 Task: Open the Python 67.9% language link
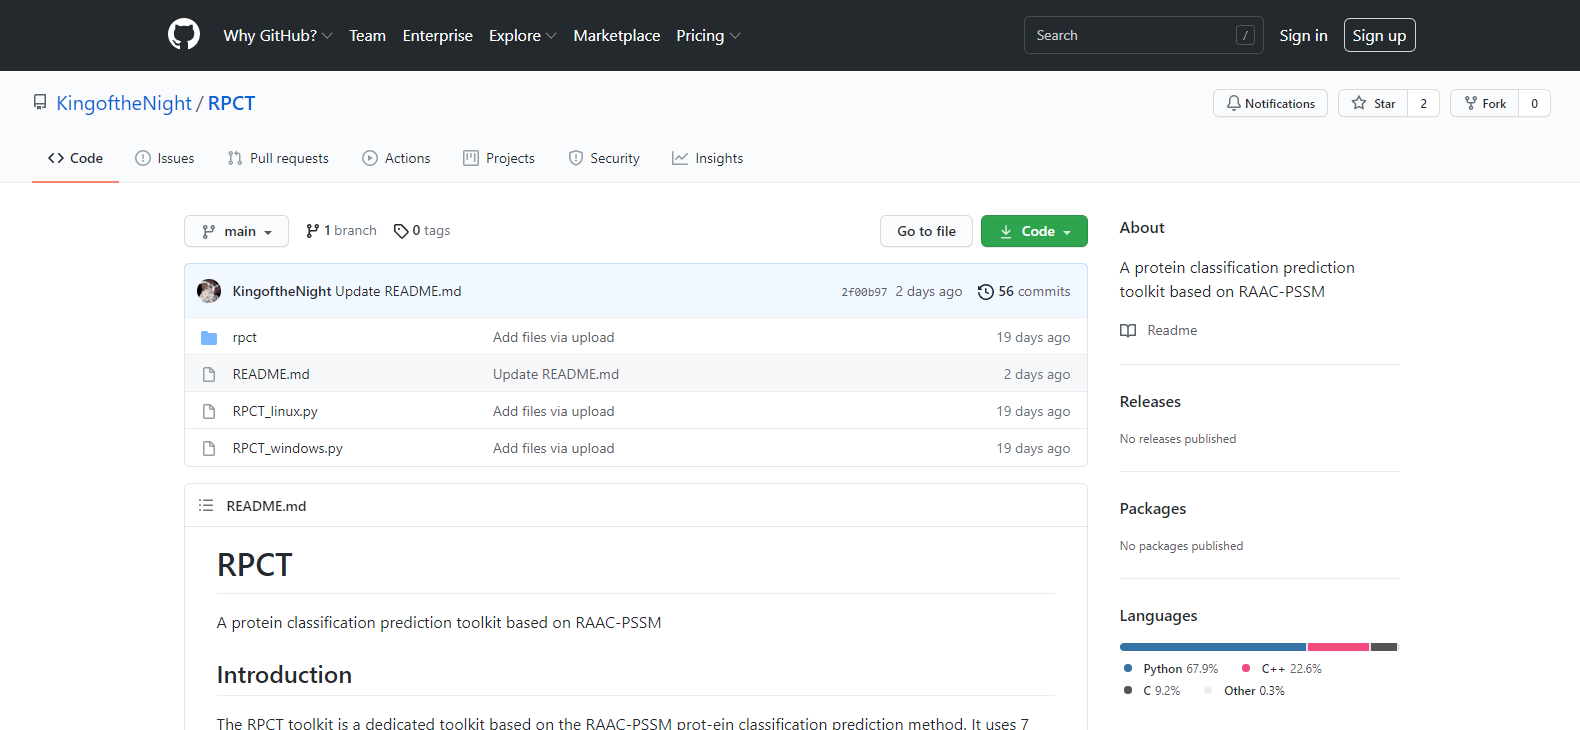point(1171,668)
